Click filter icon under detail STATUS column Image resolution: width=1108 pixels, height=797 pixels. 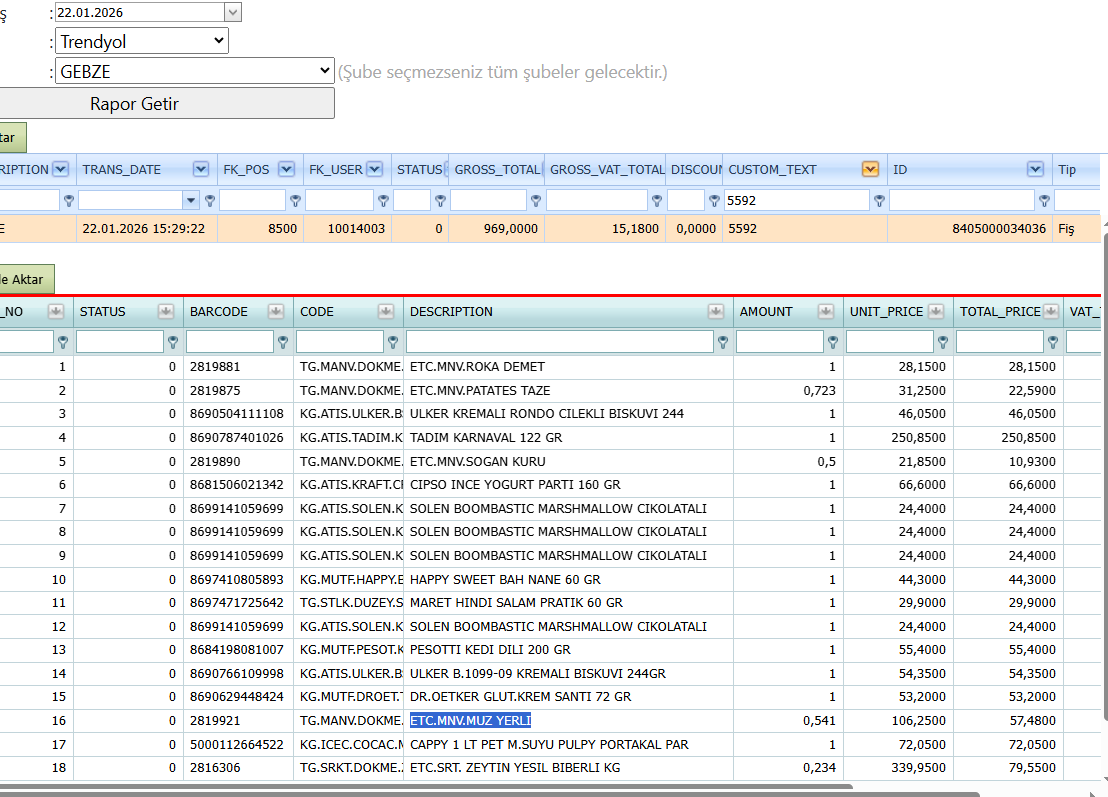point(173,342)
